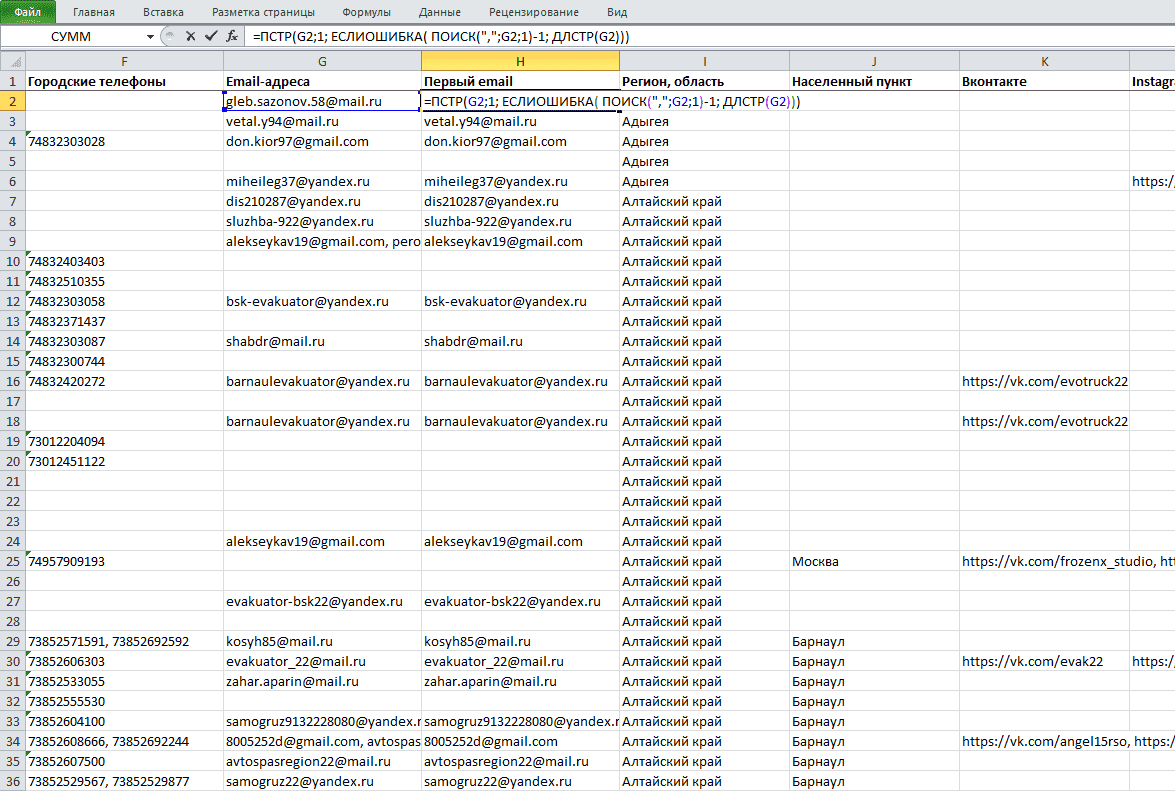Select column F header
The image size is (1175, 791).
pos(124,61)
